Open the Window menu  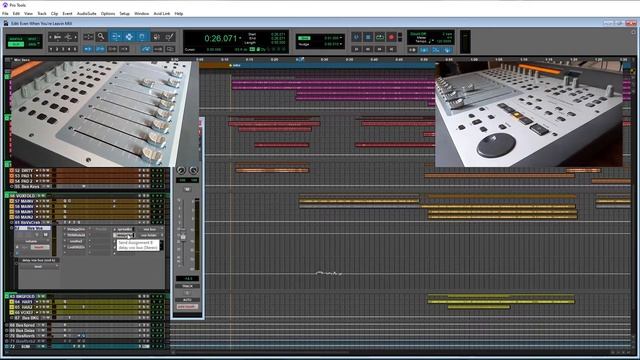(141, 13)
